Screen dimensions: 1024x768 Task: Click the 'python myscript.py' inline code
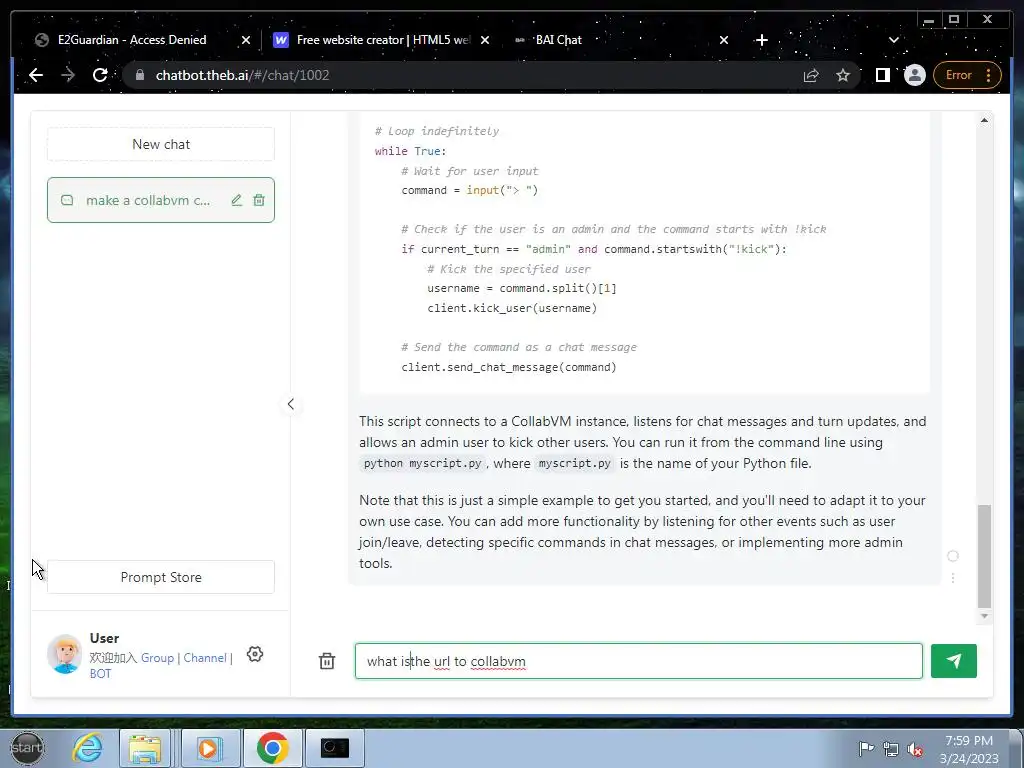click(x=423, y=463)
